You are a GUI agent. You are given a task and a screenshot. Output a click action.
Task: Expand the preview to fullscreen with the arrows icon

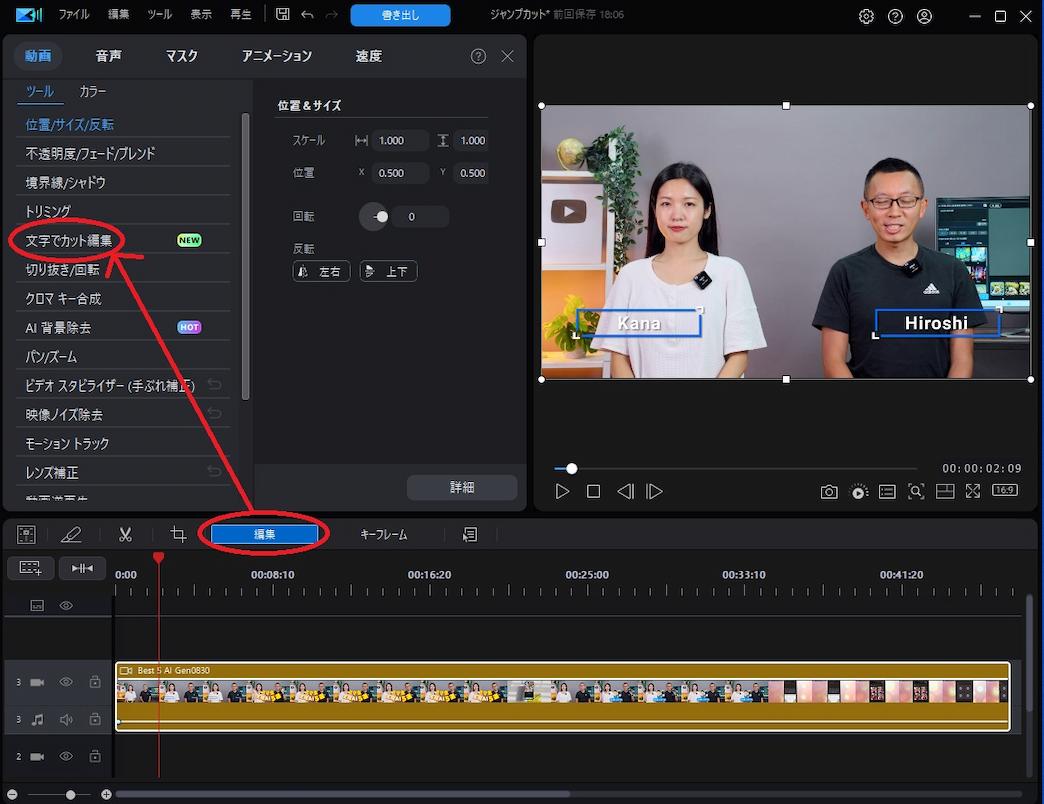click(973, 491)
